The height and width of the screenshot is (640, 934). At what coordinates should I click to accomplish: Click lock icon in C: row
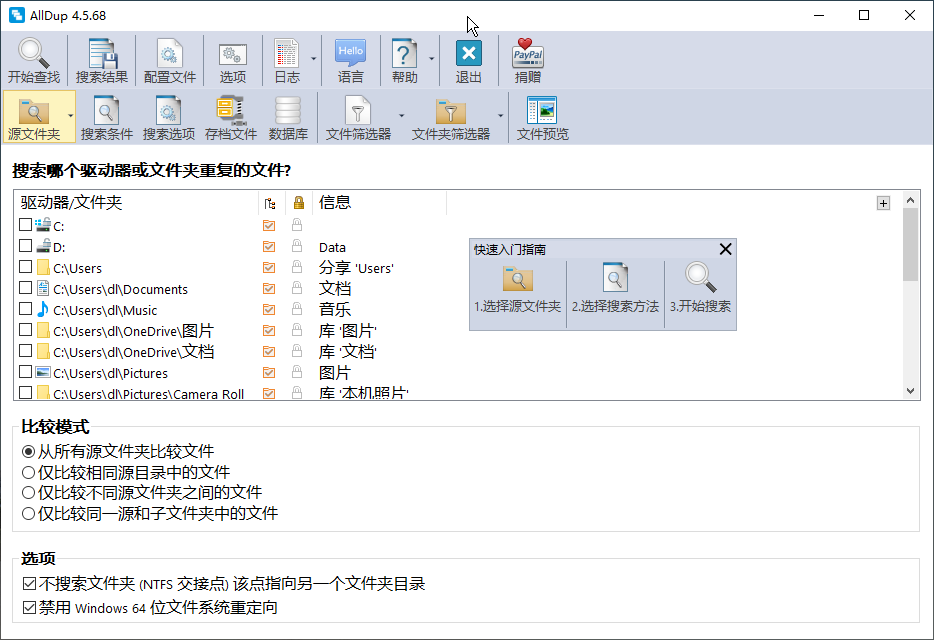click(297, 225)
